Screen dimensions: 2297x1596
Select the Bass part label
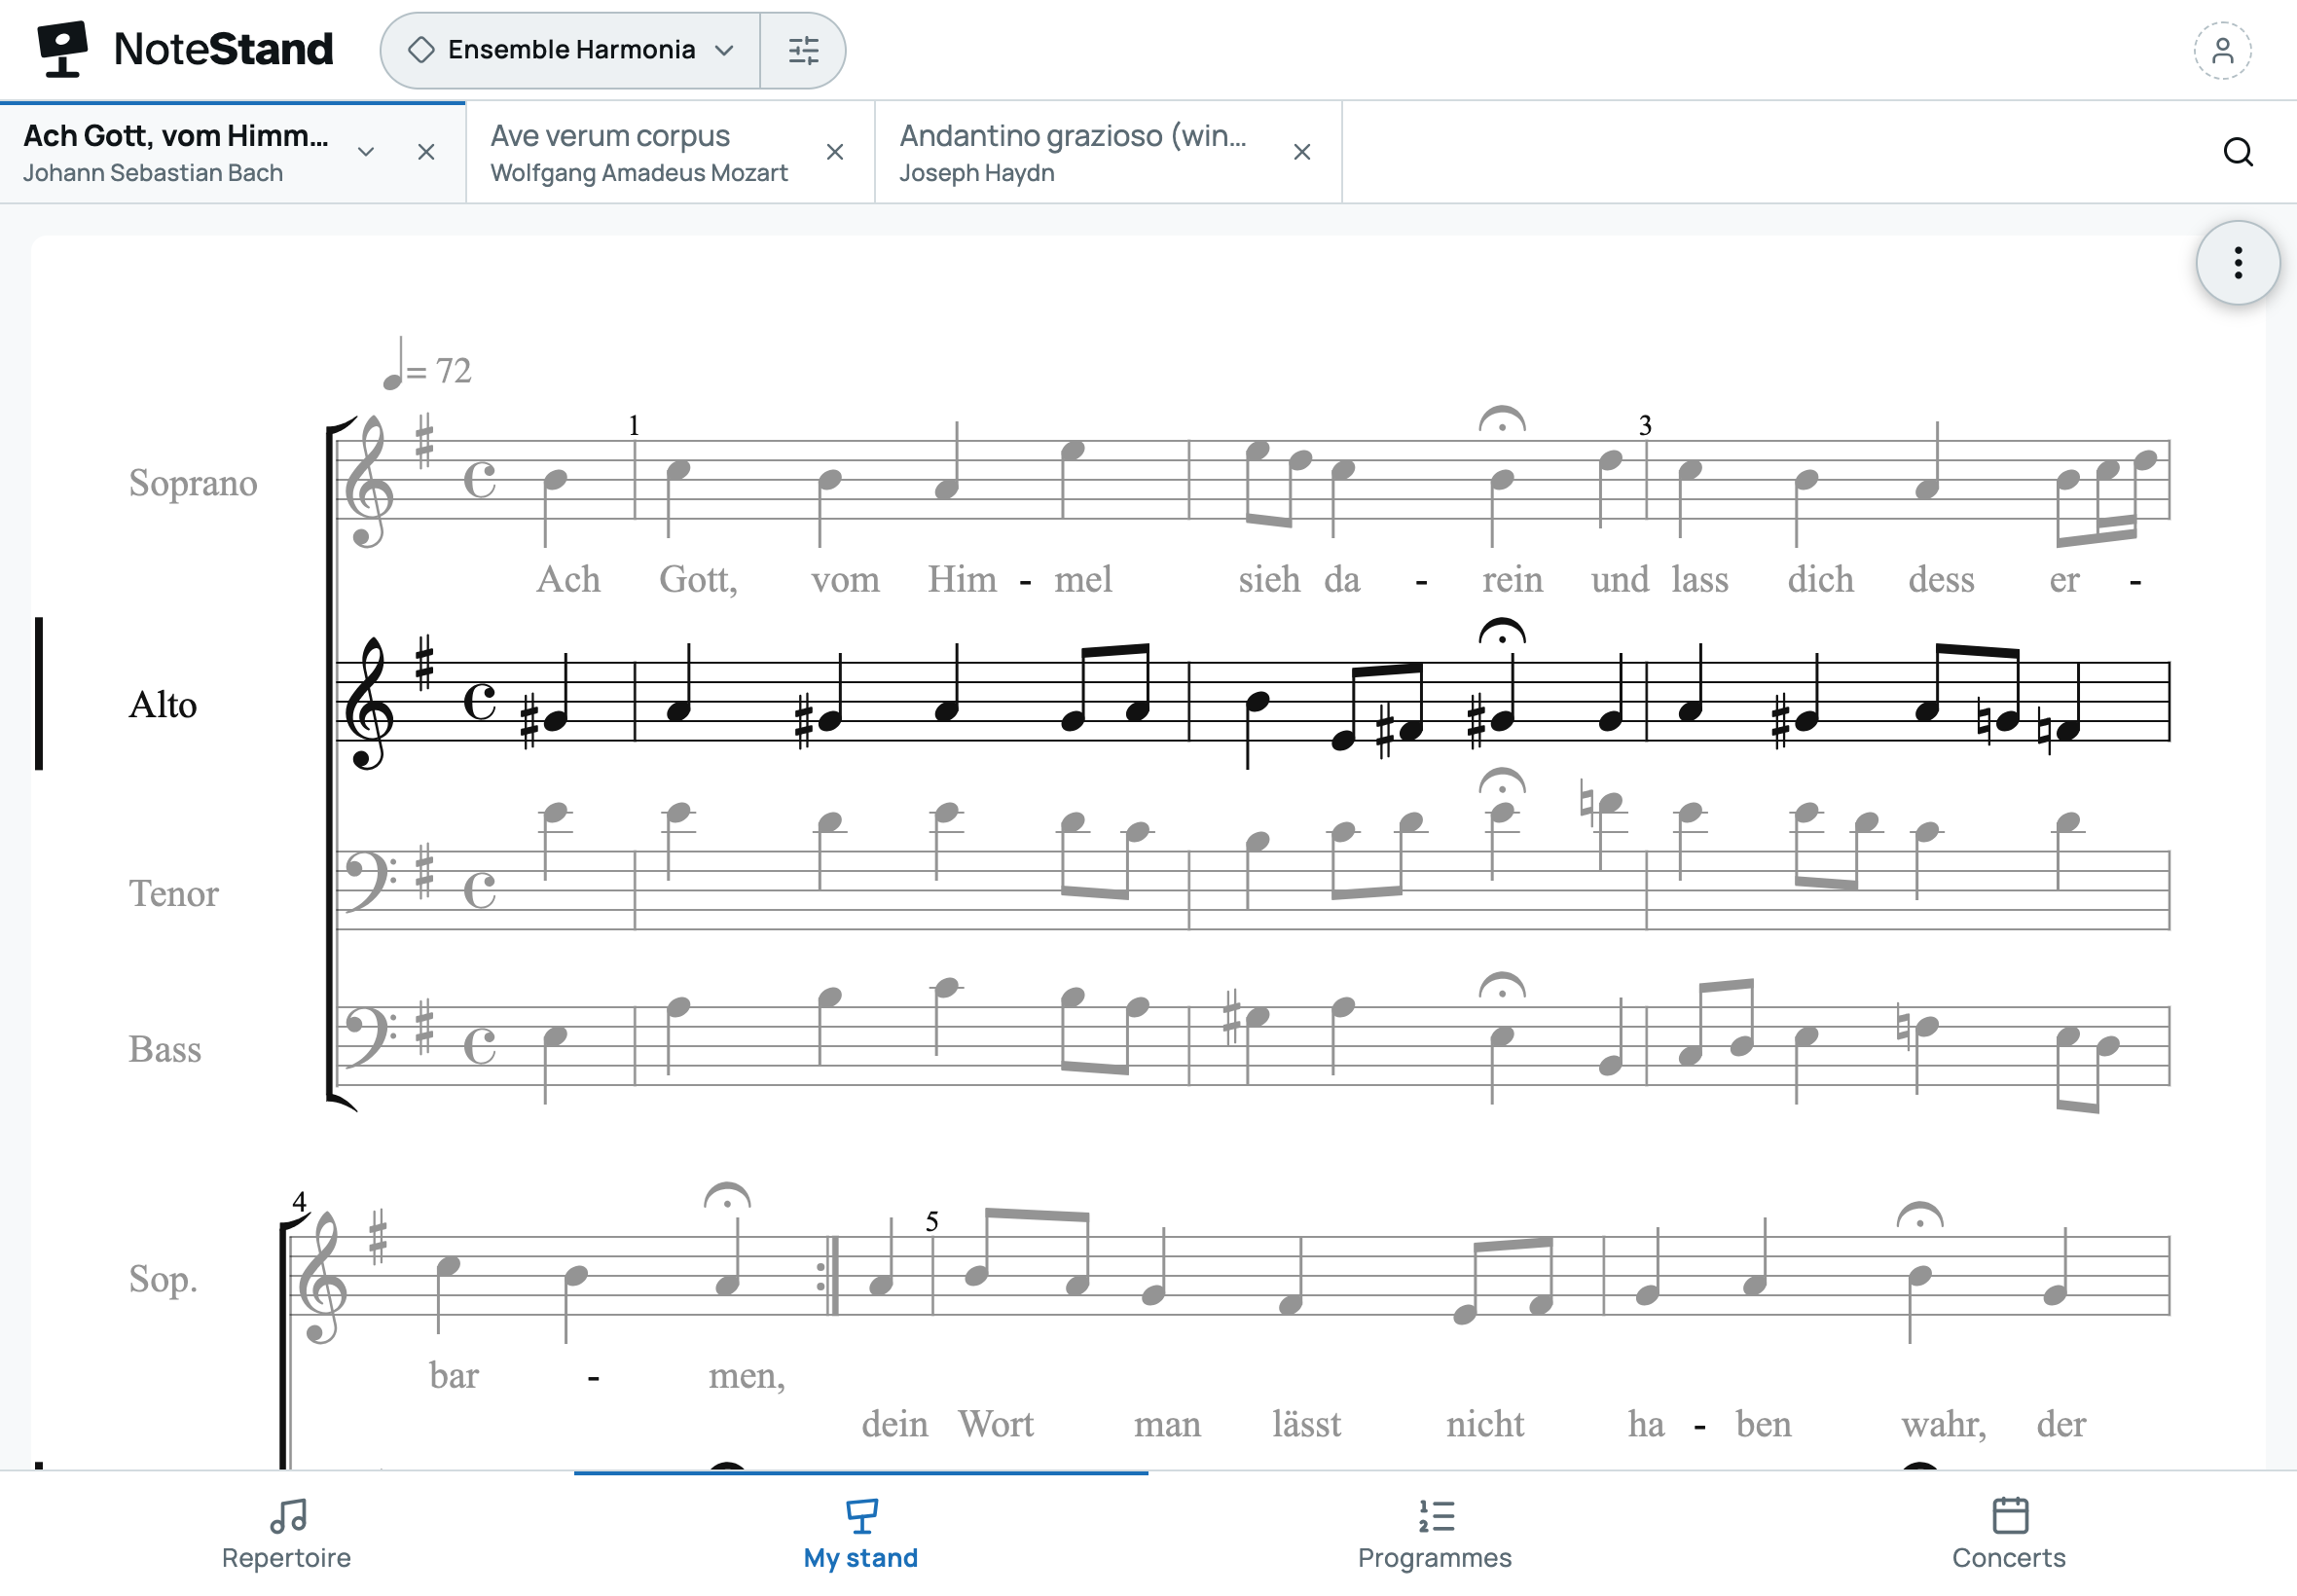point(165,1049)
